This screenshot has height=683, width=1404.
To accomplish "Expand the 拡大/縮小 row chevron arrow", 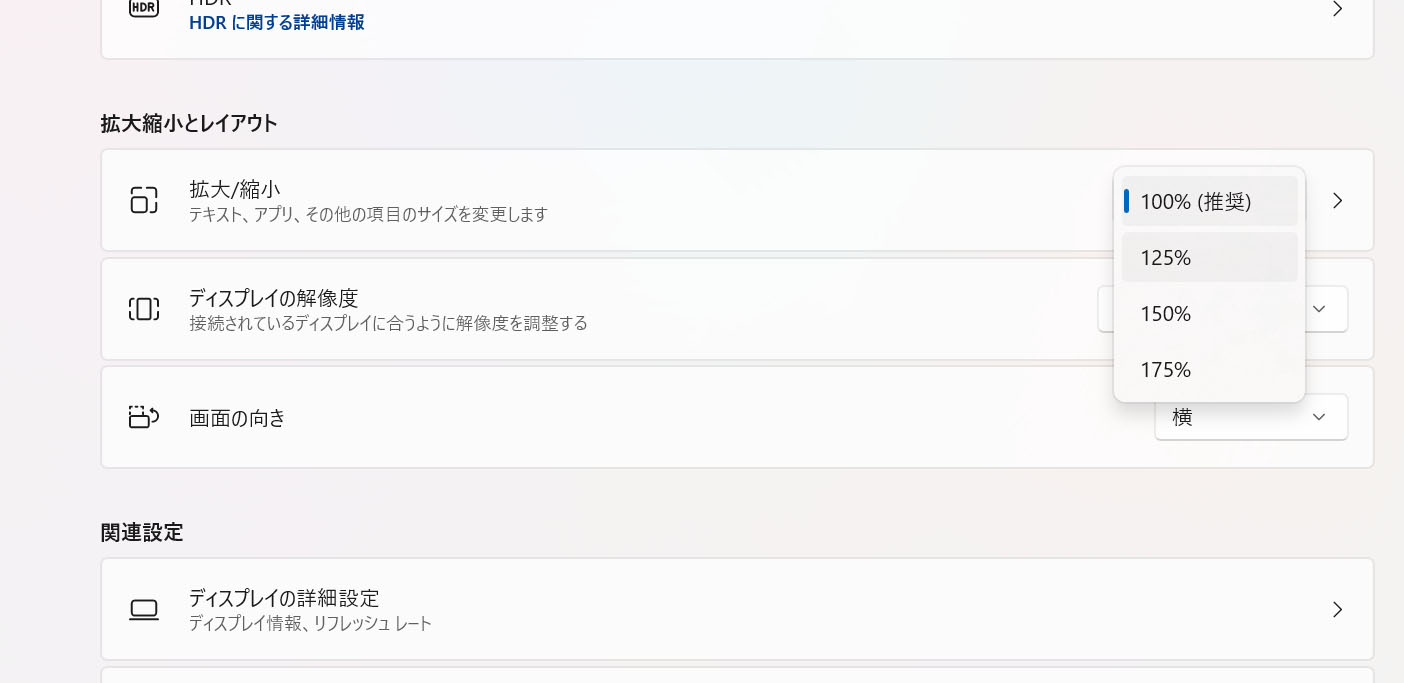I will point(1337,200).
